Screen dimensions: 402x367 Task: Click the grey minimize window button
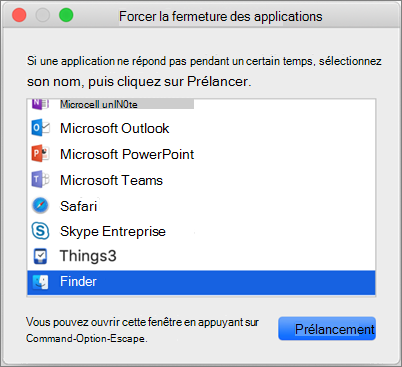[43, 15]
